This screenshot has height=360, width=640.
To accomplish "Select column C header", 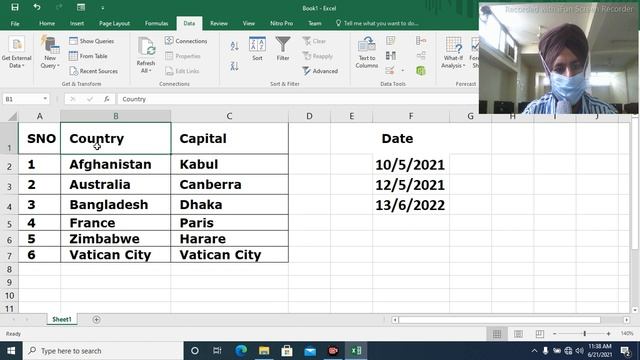I will [229, 116].
